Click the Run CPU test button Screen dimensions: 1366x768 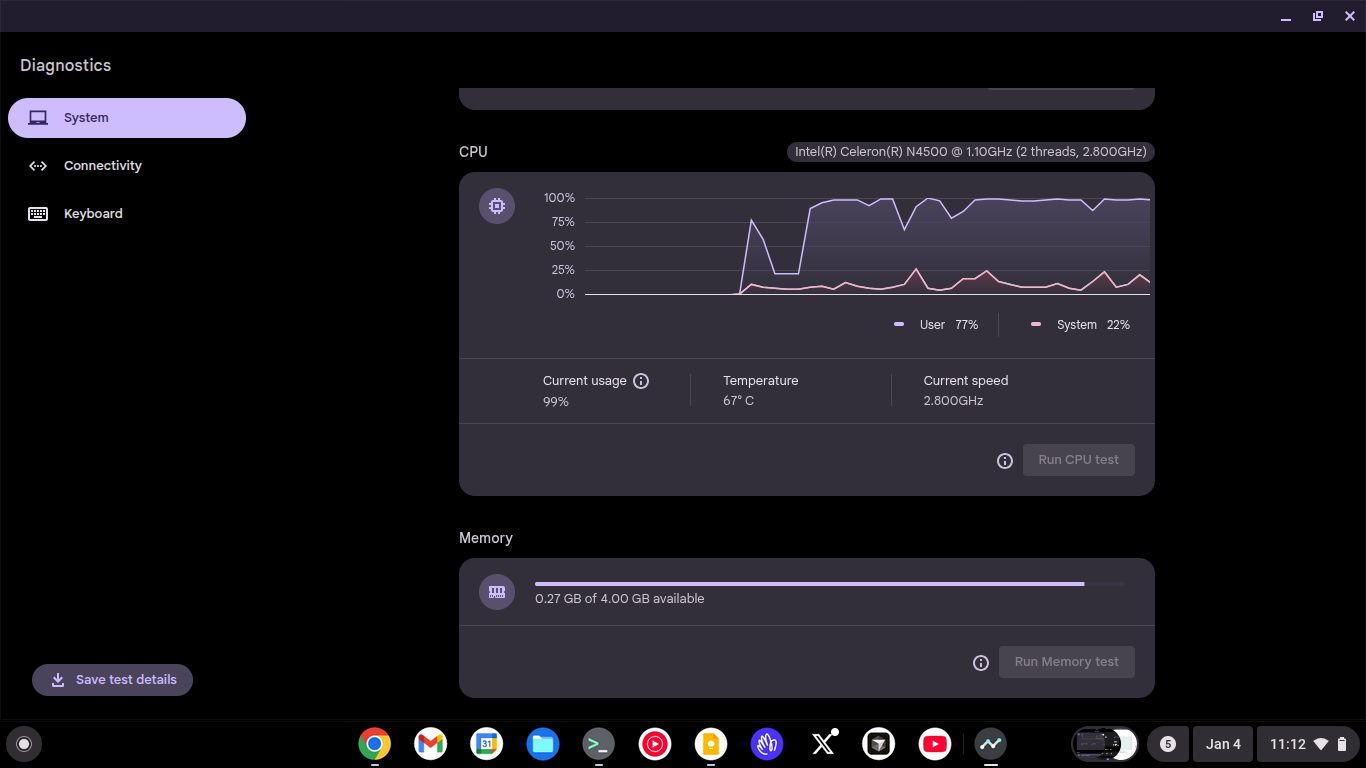tap(1078, 459)
